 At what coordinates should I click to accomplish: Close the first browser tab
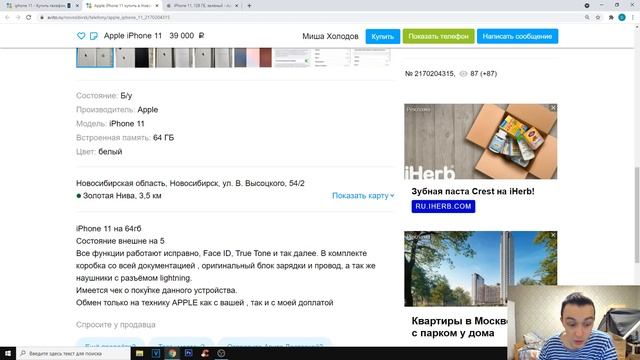click(x=77, y=6)
